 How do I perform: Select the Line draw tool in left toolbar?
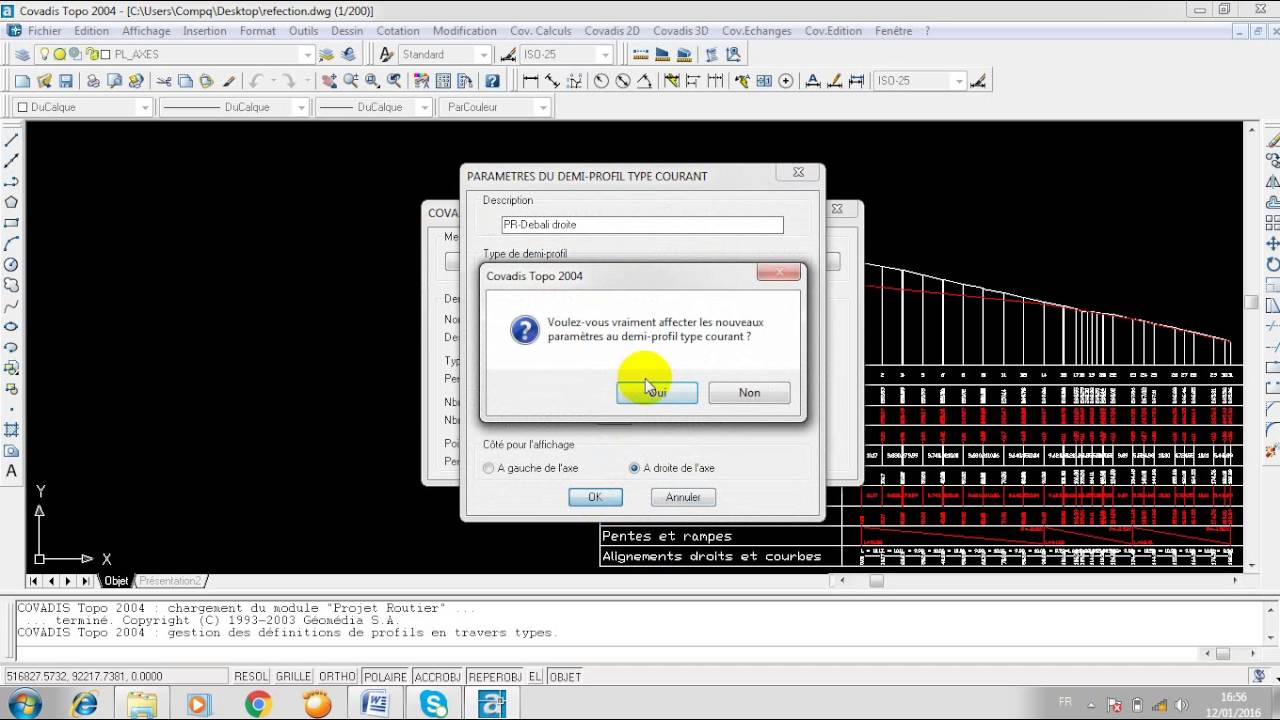(12, 140)
